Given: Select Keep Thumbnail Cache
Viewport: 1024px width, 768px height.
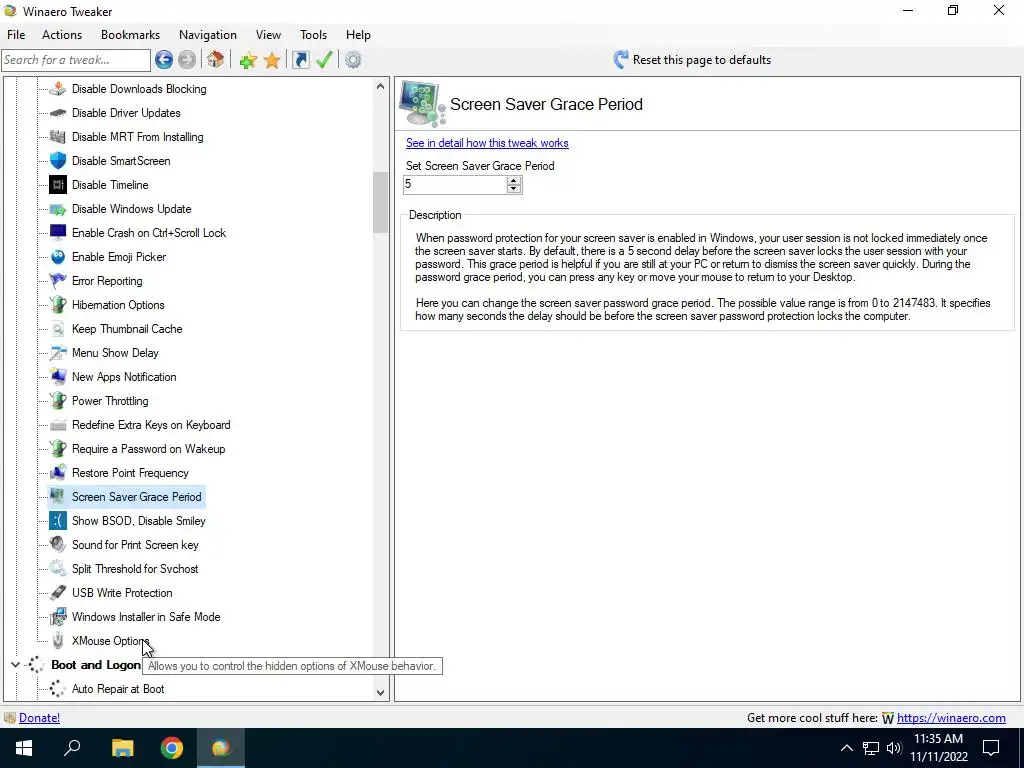Looking at the screenshot, I should pyautogui.click(x=127, y=329).
